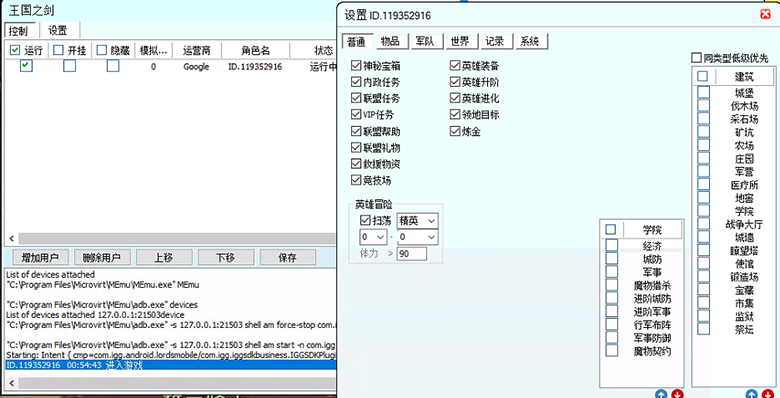Uncheck the 炼金 option

tap(455, 131)
